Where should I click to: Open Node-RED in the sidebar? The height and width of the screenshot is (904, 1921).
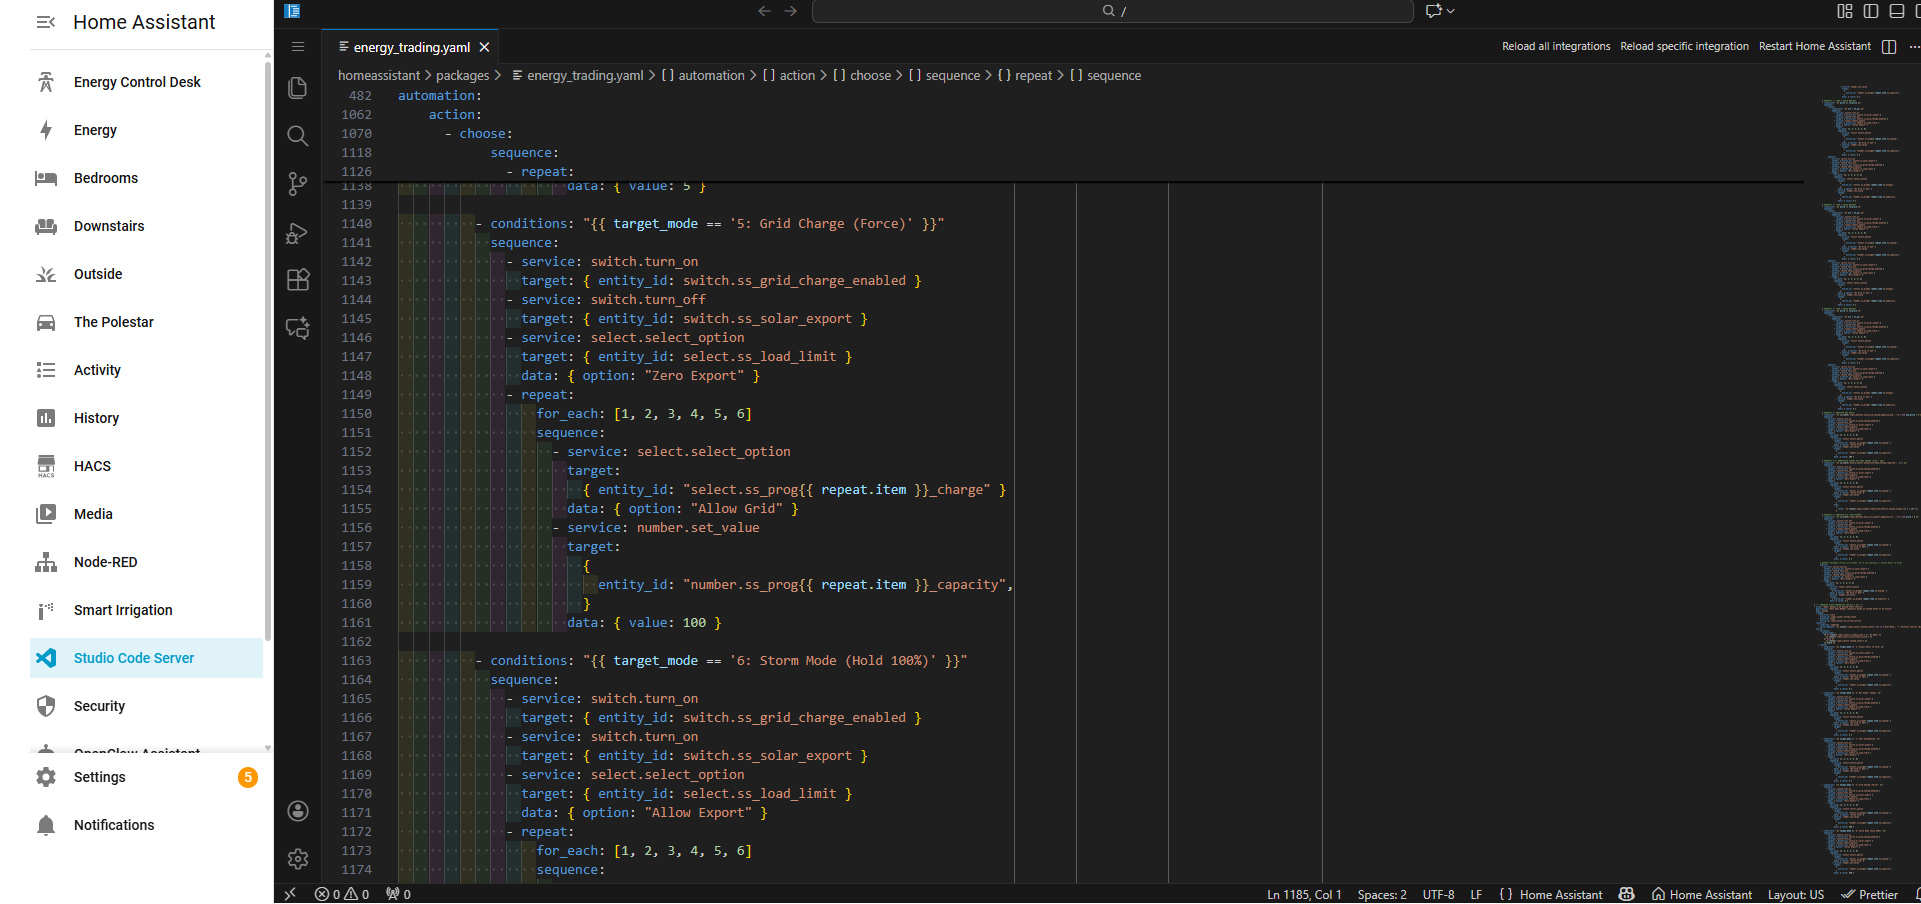pos(147,562)
